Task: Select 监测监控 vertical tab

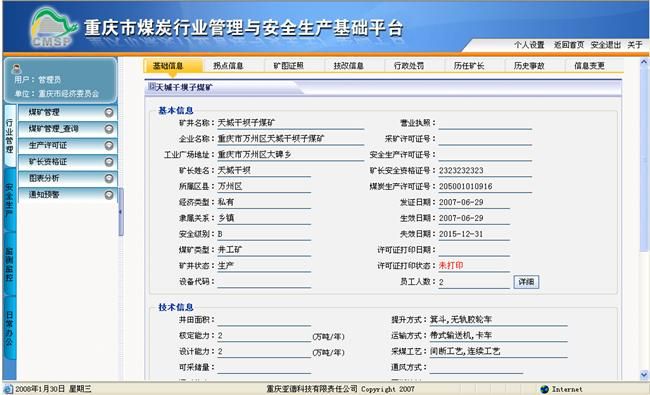Action: coord(10,264)
